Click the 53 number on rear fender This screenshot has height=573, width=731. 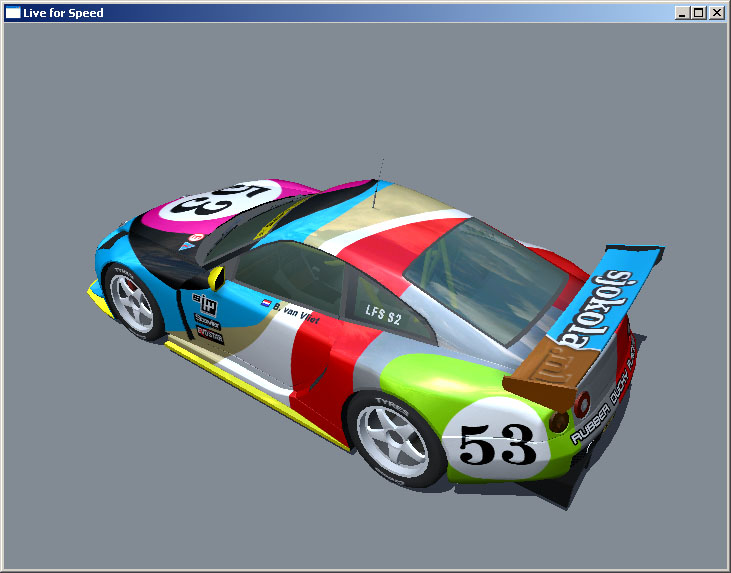point(497,444)
